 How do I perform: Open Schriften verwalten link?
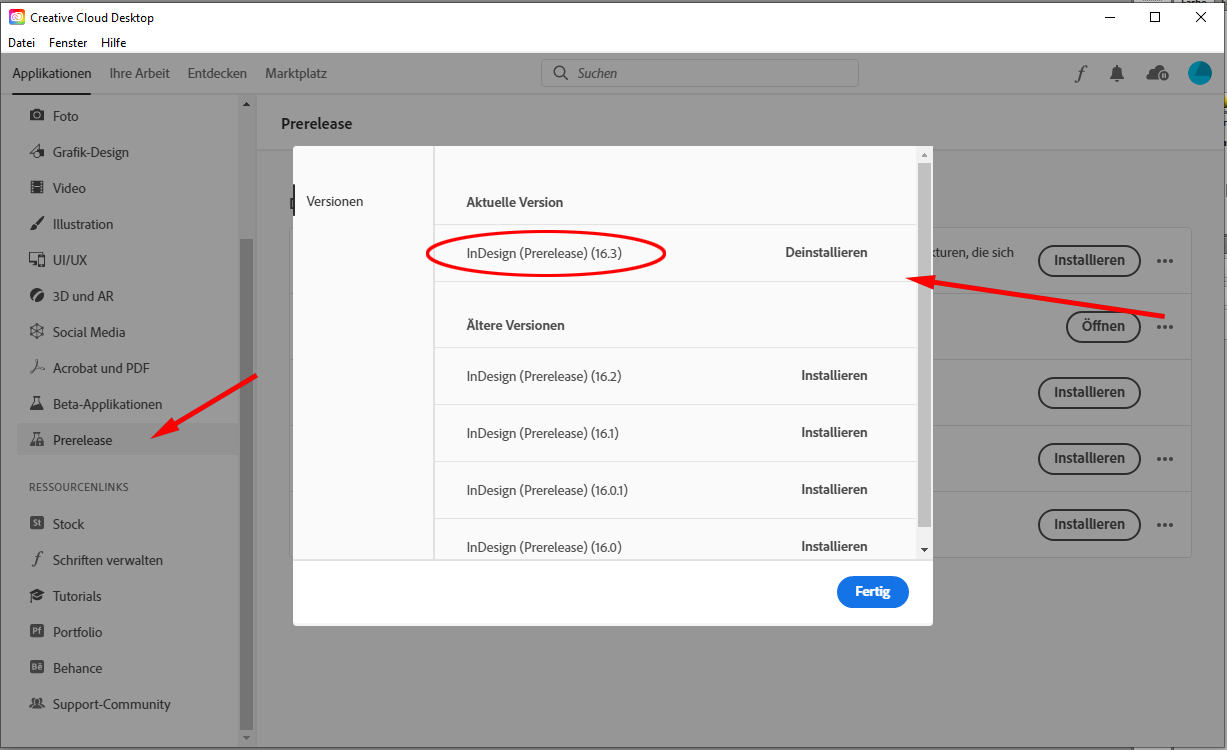107,560
